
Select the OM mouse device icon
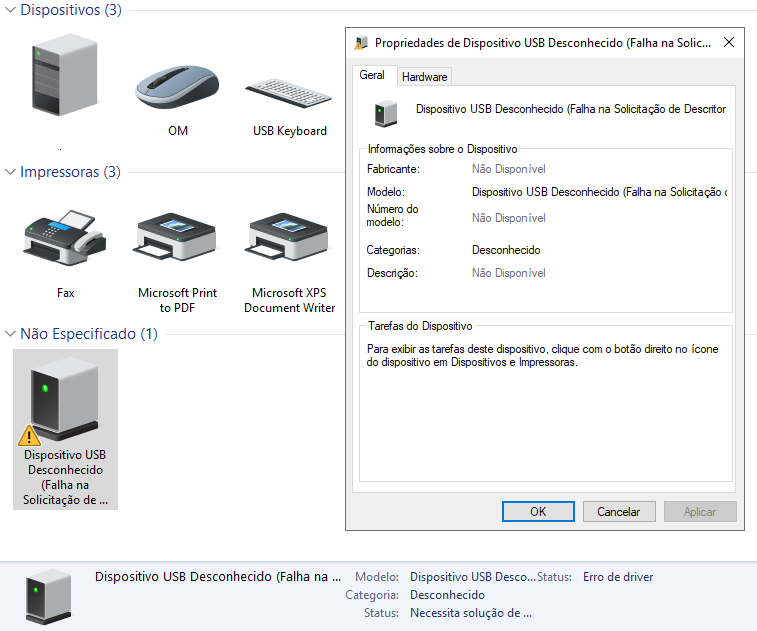click(x=177, y=87)
